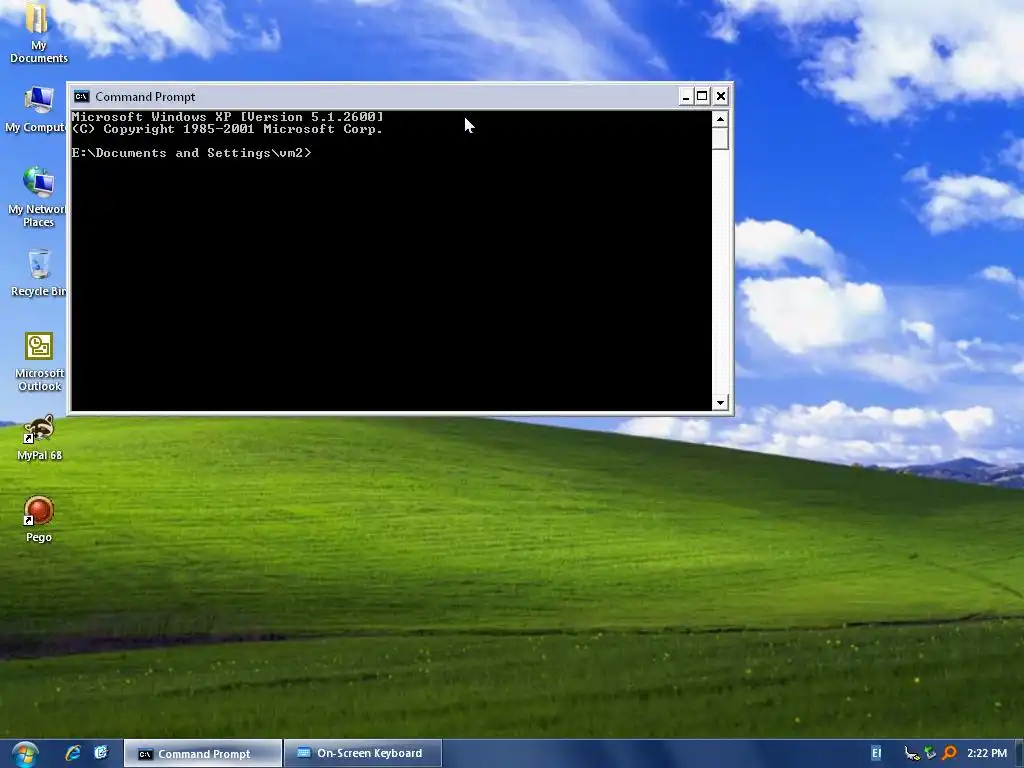Close the Command Prompt window

click(720, 97)
